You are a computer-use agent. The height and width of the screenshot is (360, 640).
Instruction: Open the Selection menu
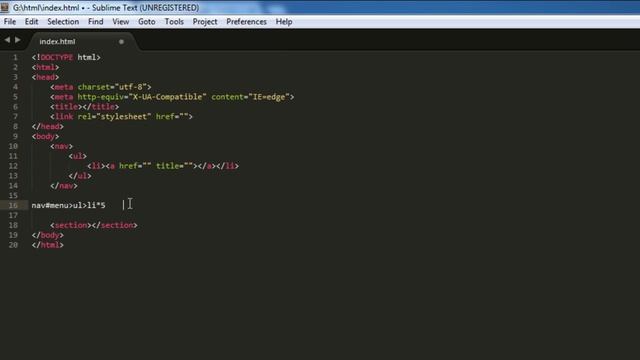pyautogui.click(x=63, y=22)
